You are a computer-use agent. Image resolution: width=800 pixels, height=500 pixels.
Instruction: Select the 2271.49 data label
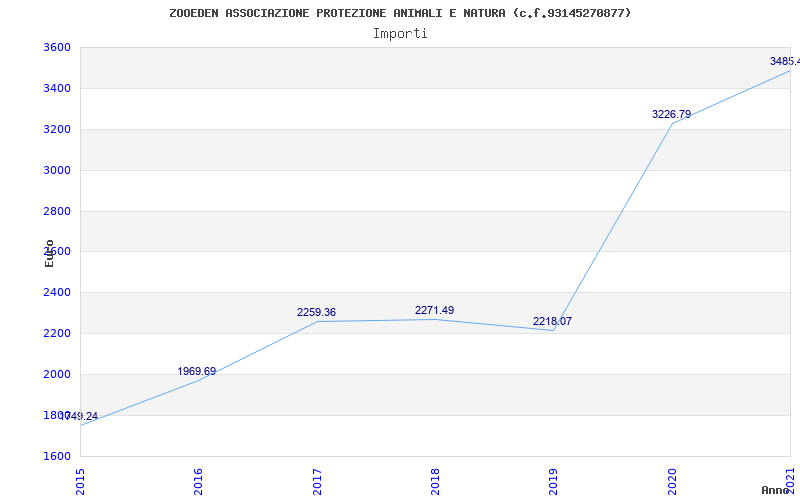point(434,310)
